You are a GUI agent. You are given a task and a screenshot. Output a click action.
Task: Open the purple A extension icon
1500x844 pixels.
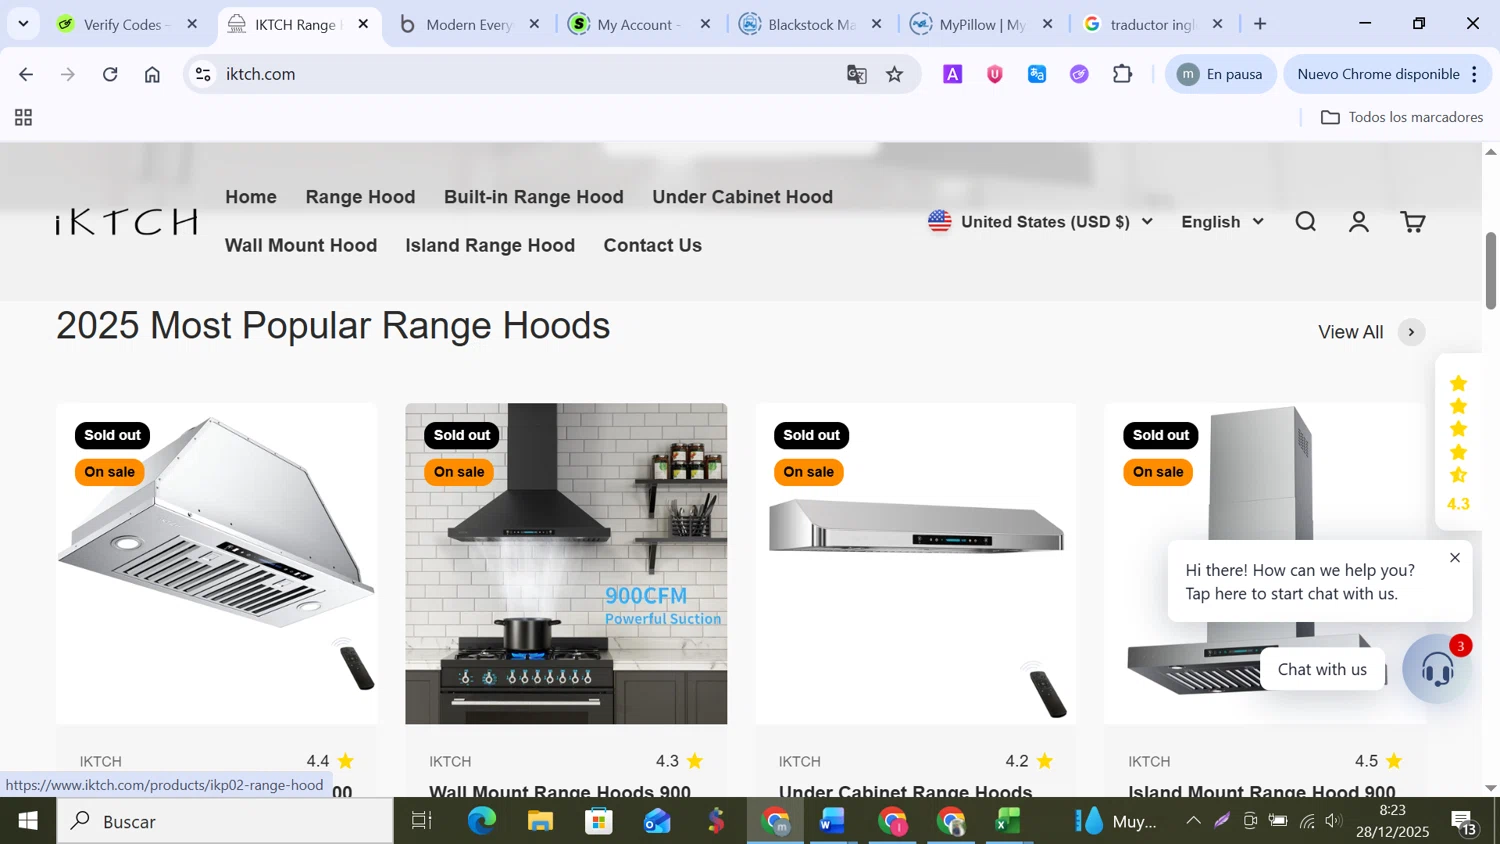point(952,74)
